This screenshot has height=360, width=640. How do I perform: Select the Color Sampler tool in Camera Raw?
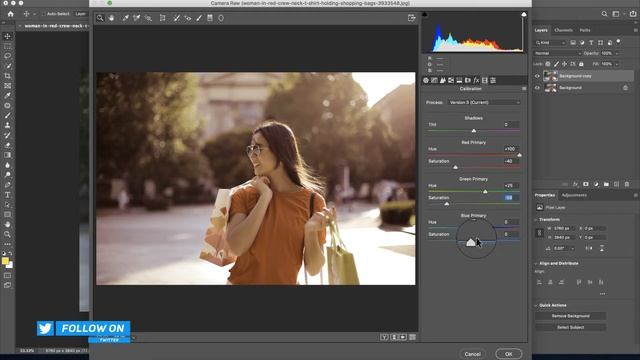coord(137,18)
